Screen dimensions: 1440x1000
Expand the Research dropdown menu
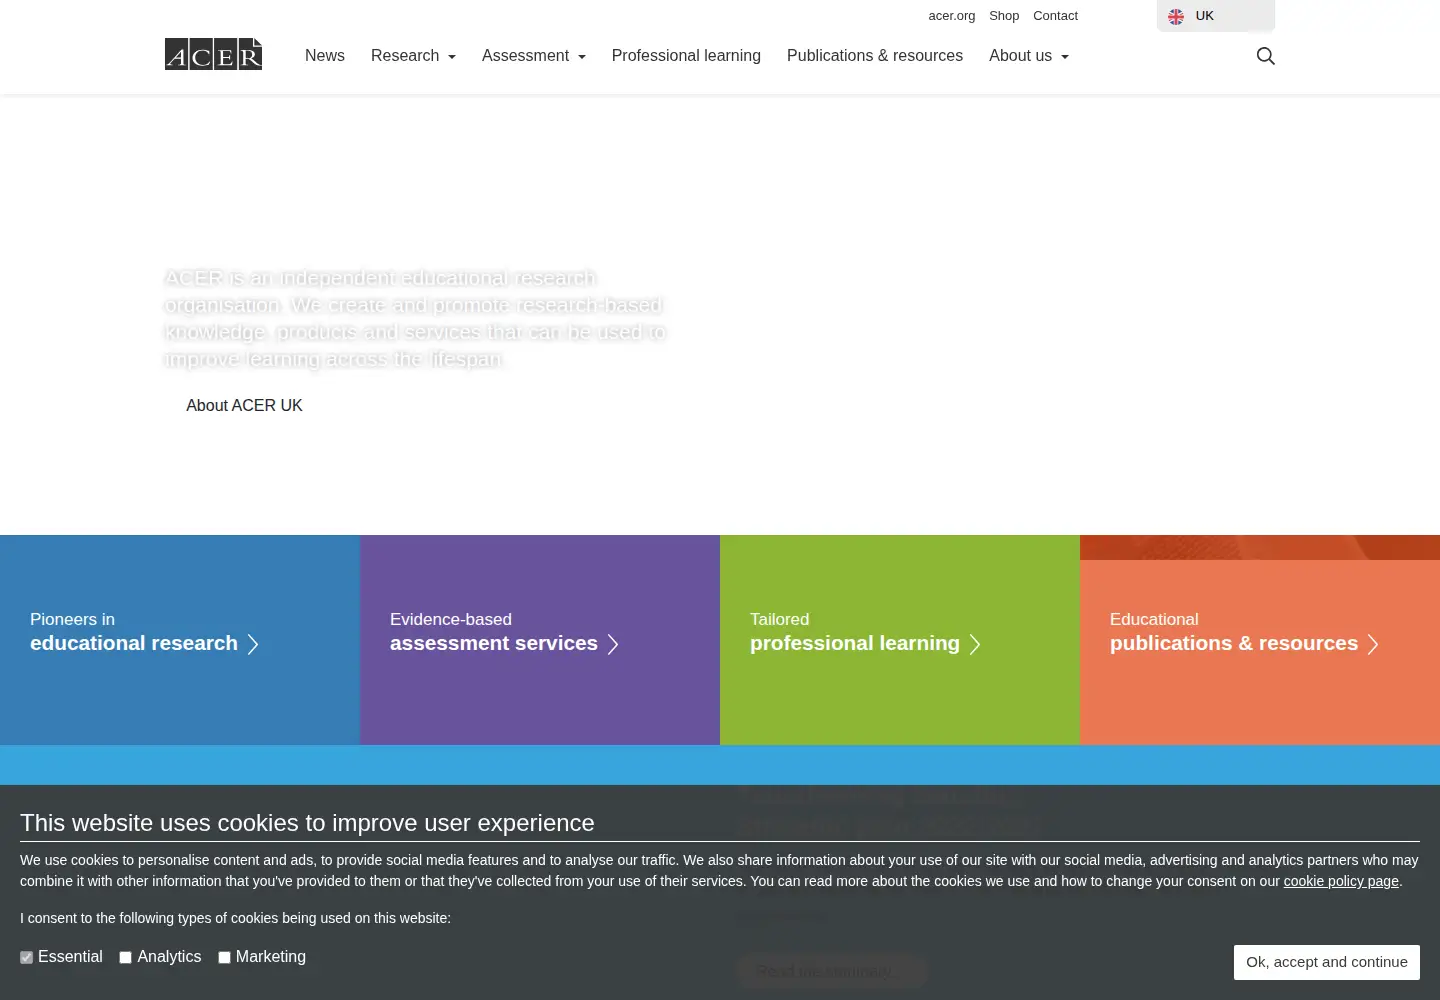[x=413, y=56]
